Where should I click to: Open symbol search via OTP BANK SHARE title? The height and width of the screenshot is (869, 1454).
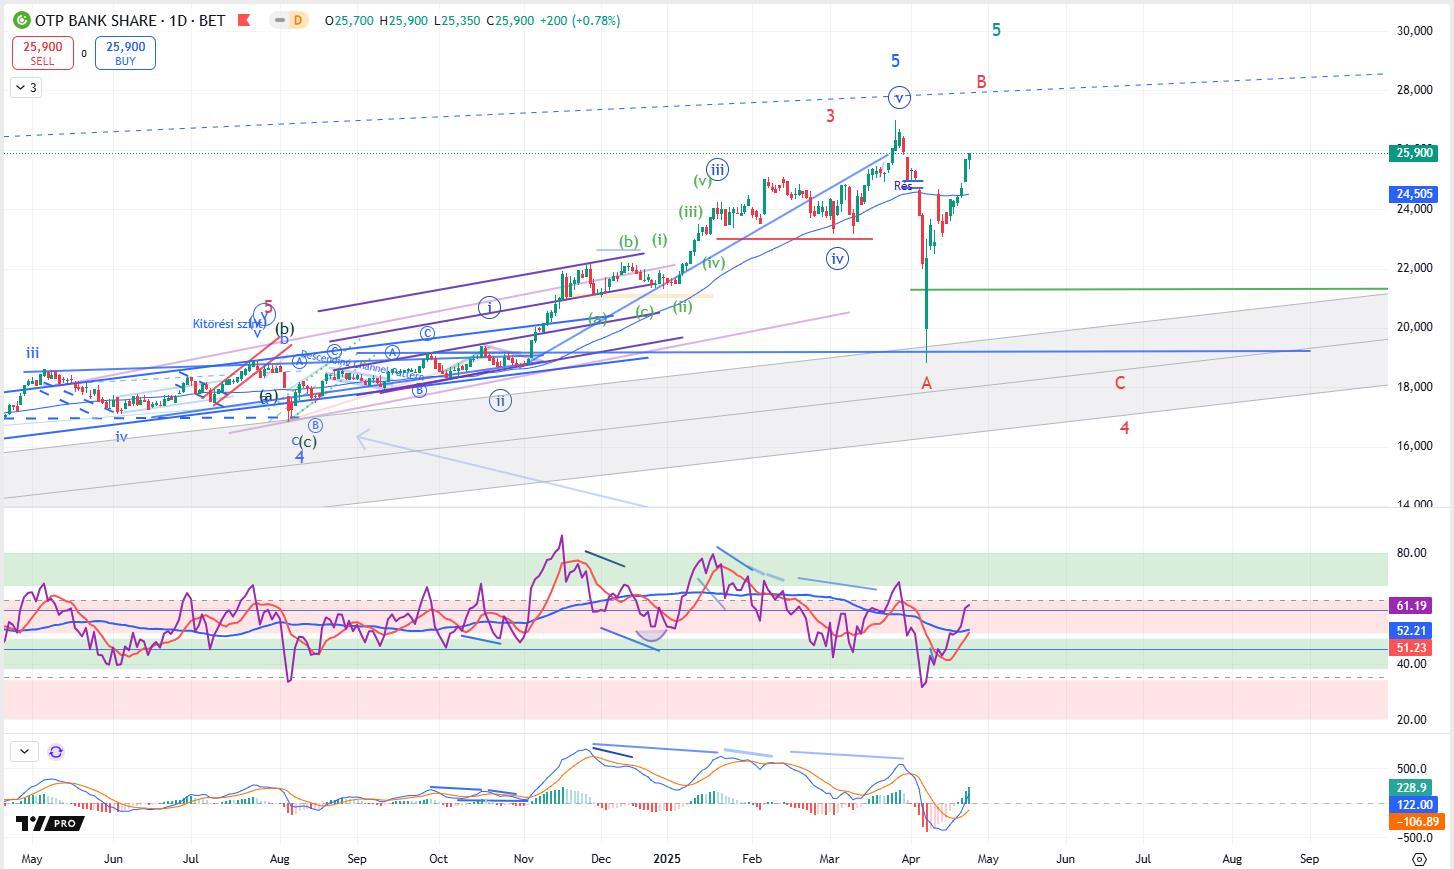click(96, 20)
